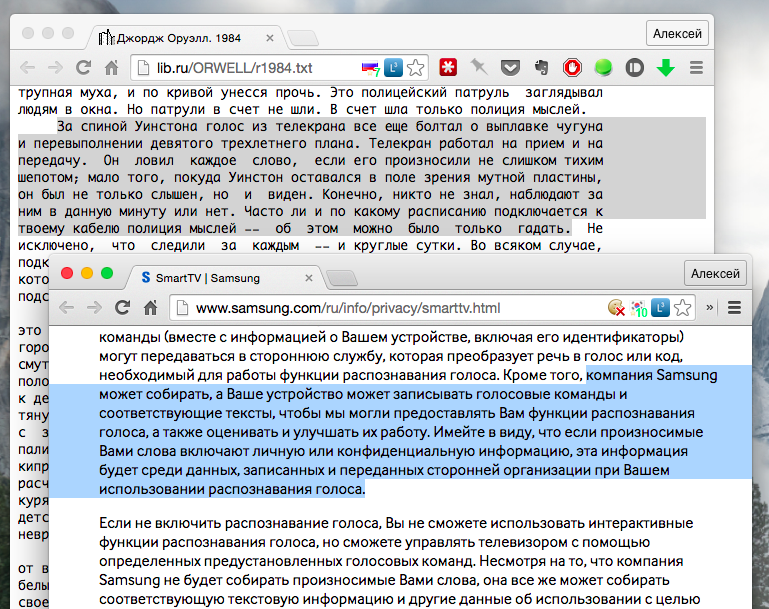Go forward in the Samsung window
This screenshot has height=609, width=769.
tap(94, 308)
